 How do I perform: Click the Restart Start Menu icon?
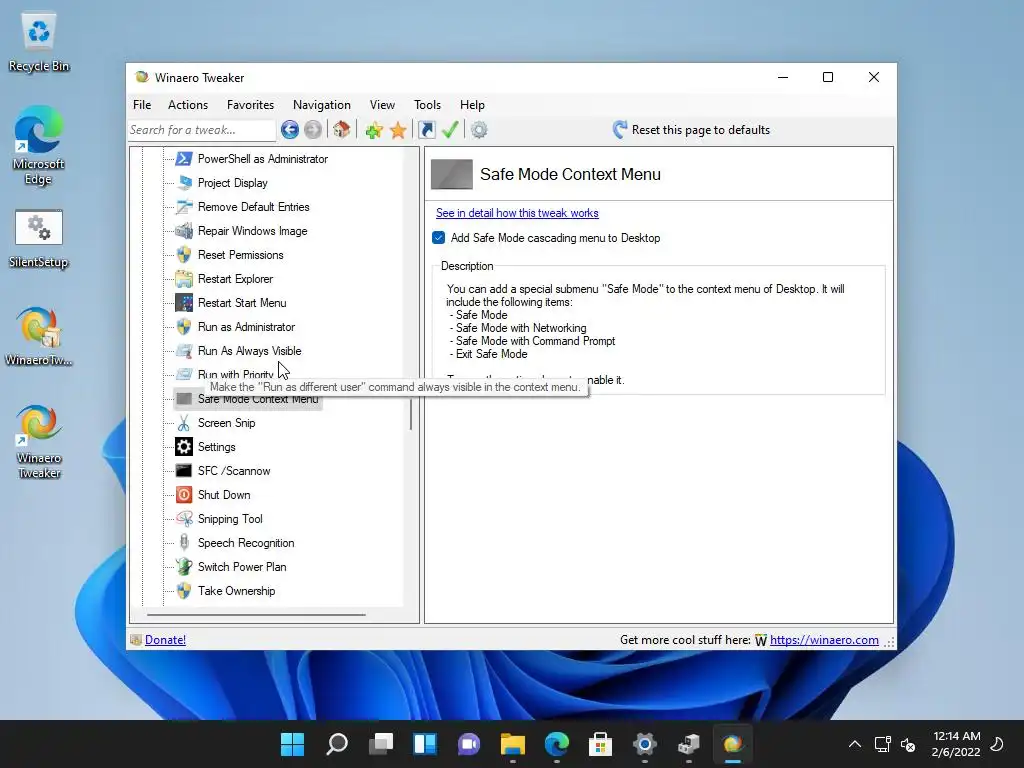(x=184, y=303)
